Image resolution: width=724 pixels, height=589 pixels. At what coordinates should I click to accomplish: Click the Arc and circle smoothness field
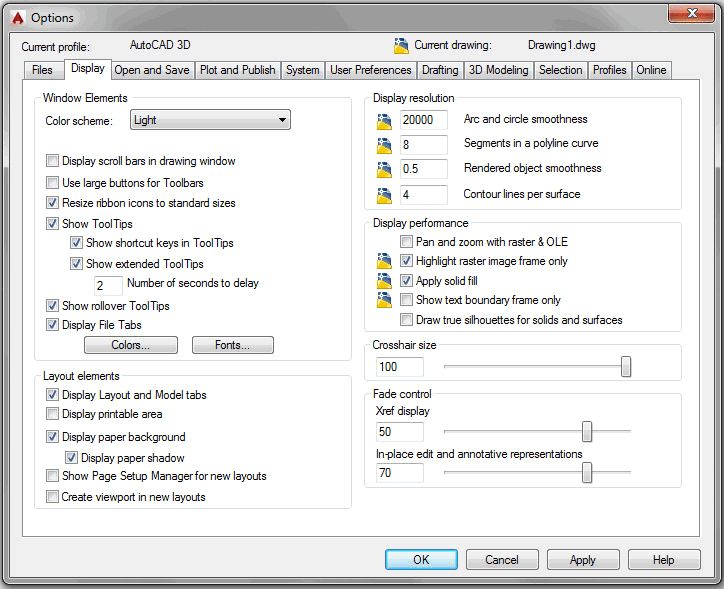pos(423,120)
